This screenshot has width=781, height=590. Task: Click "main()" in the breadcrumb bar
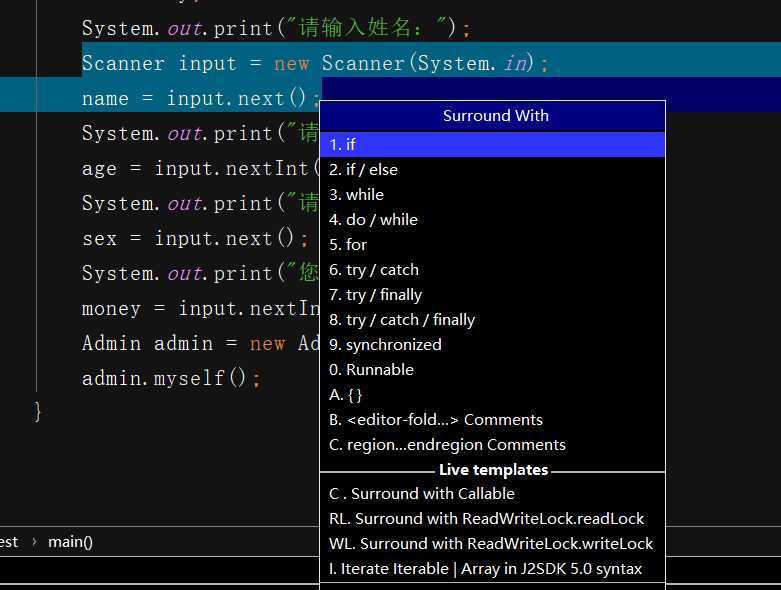click(x=70, y=542)
